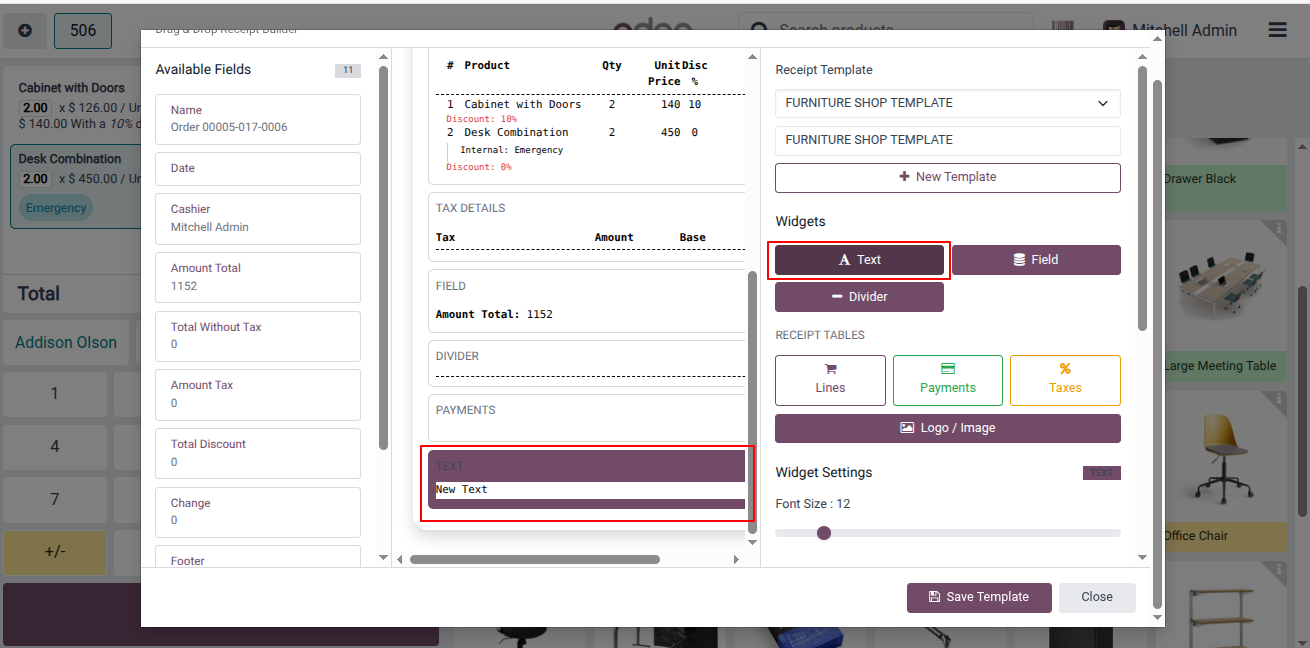Screen dimensions: 1310x648
Task: Click numpad key 1 in POS
Action: (x=55, y=394)
